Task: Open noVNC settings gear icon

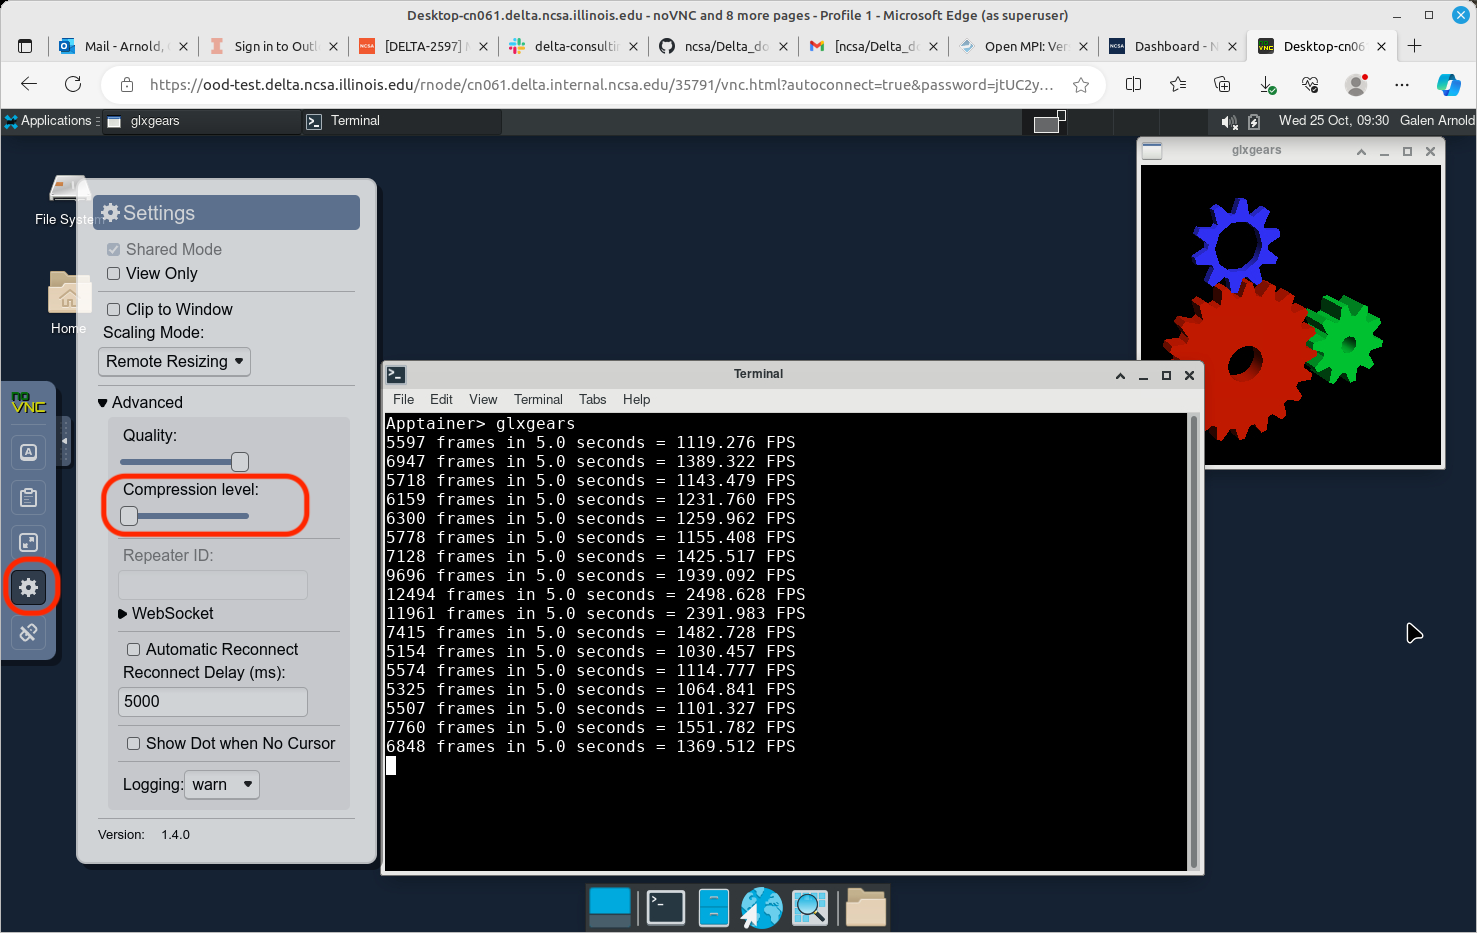Action: tap(29, 587)
